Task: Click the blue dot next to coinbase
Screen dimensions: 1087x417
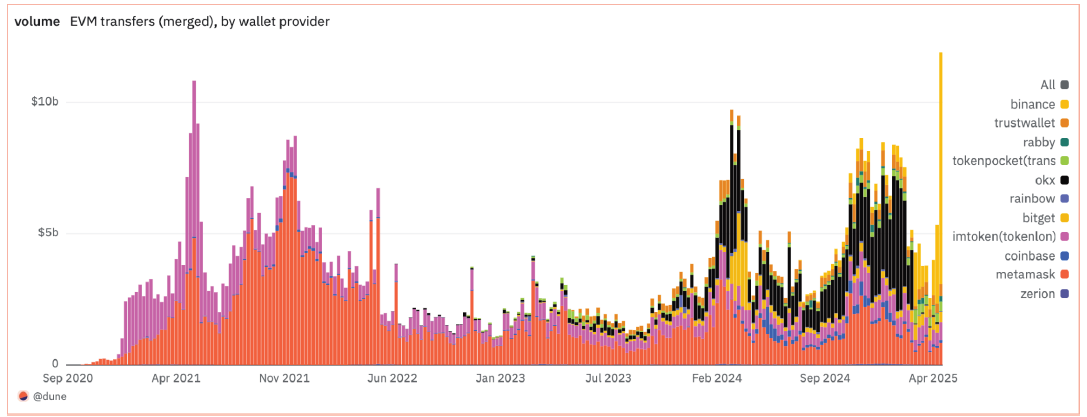Action: click(1064, 256)
